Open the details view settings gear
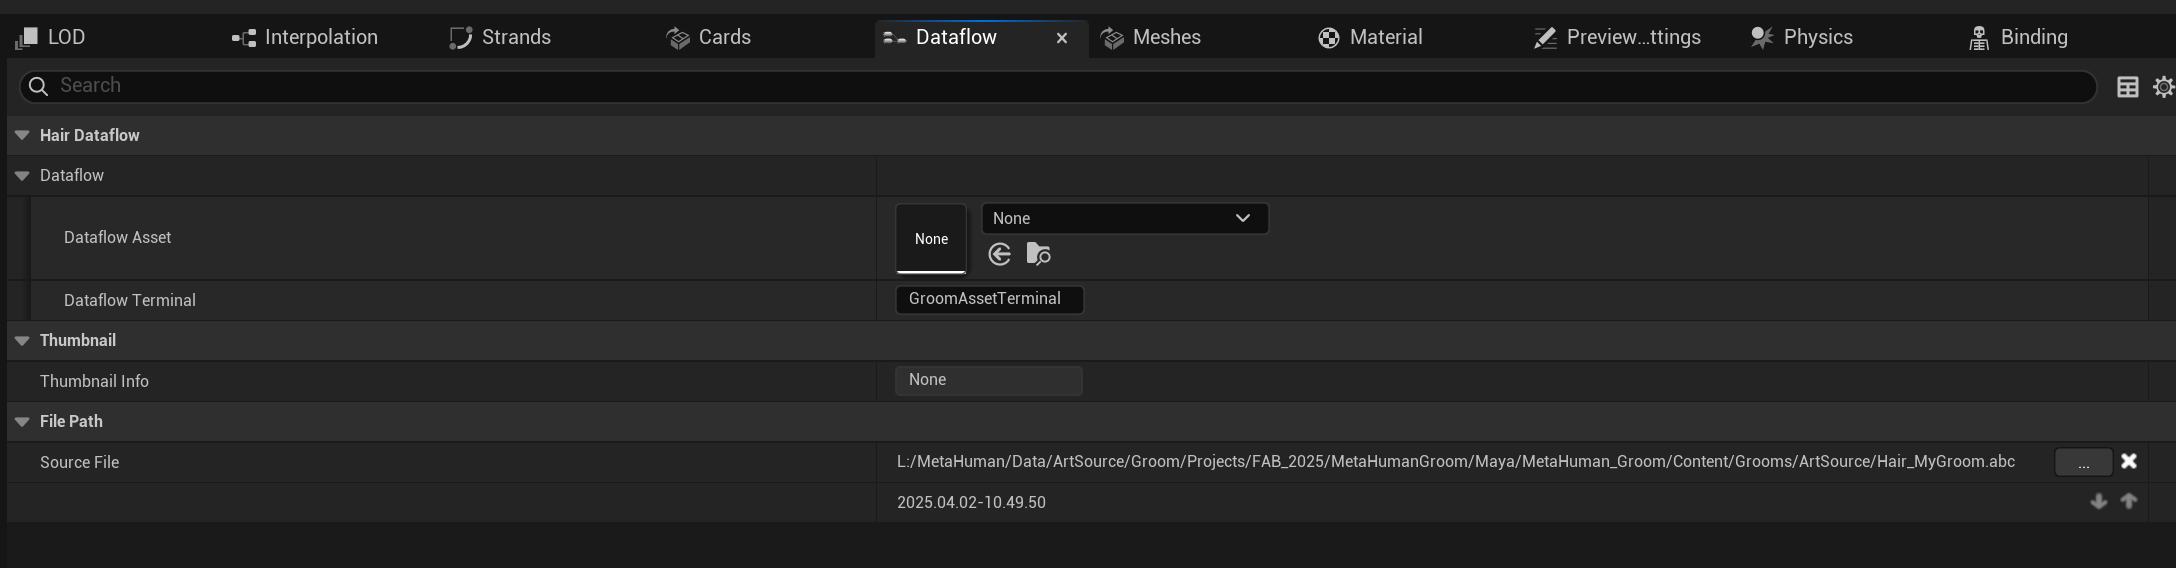The height and width of the screenshot is (568, 2176). point(2164,87)
